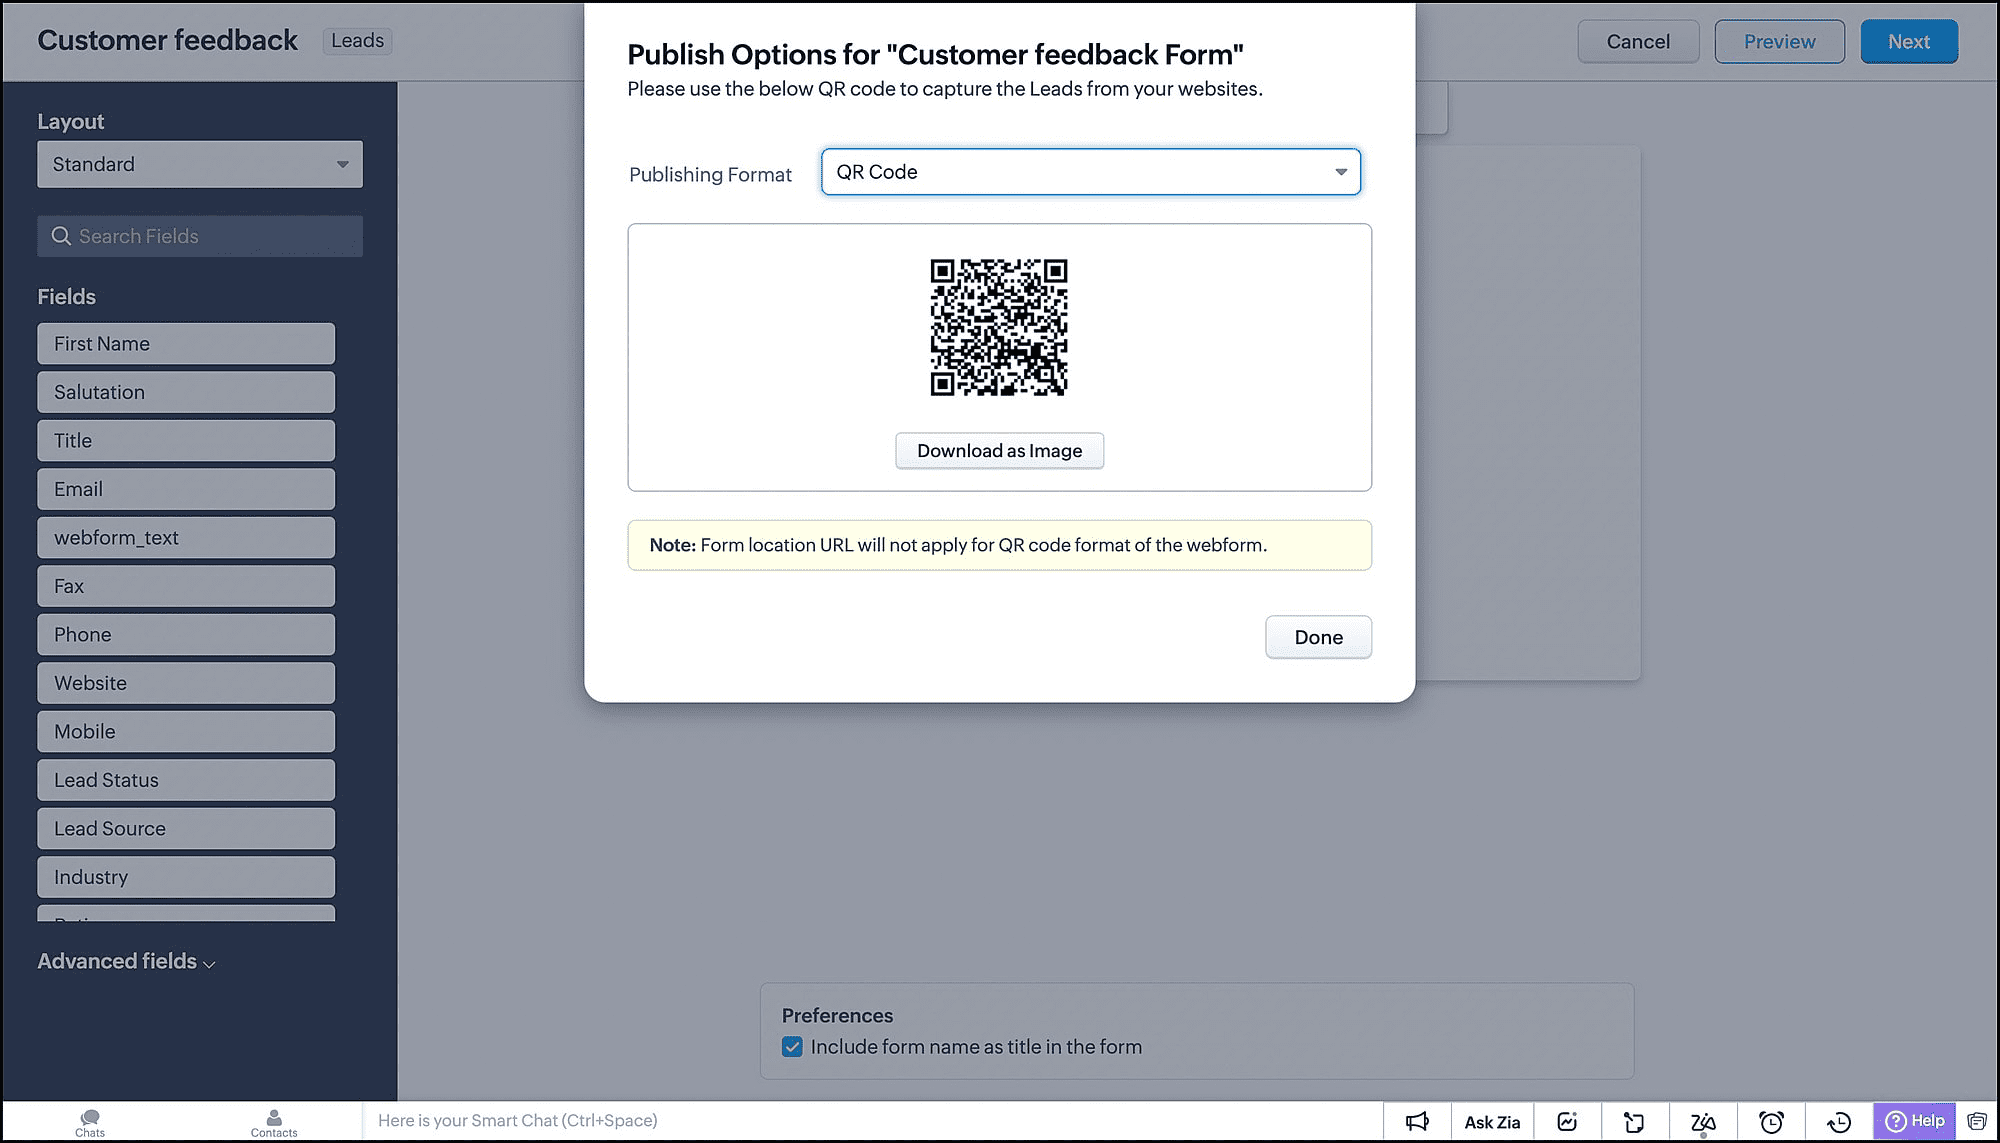Click the Download as Image button
The height and width of the screenshot is (1143, 2000).
(999, 450)
